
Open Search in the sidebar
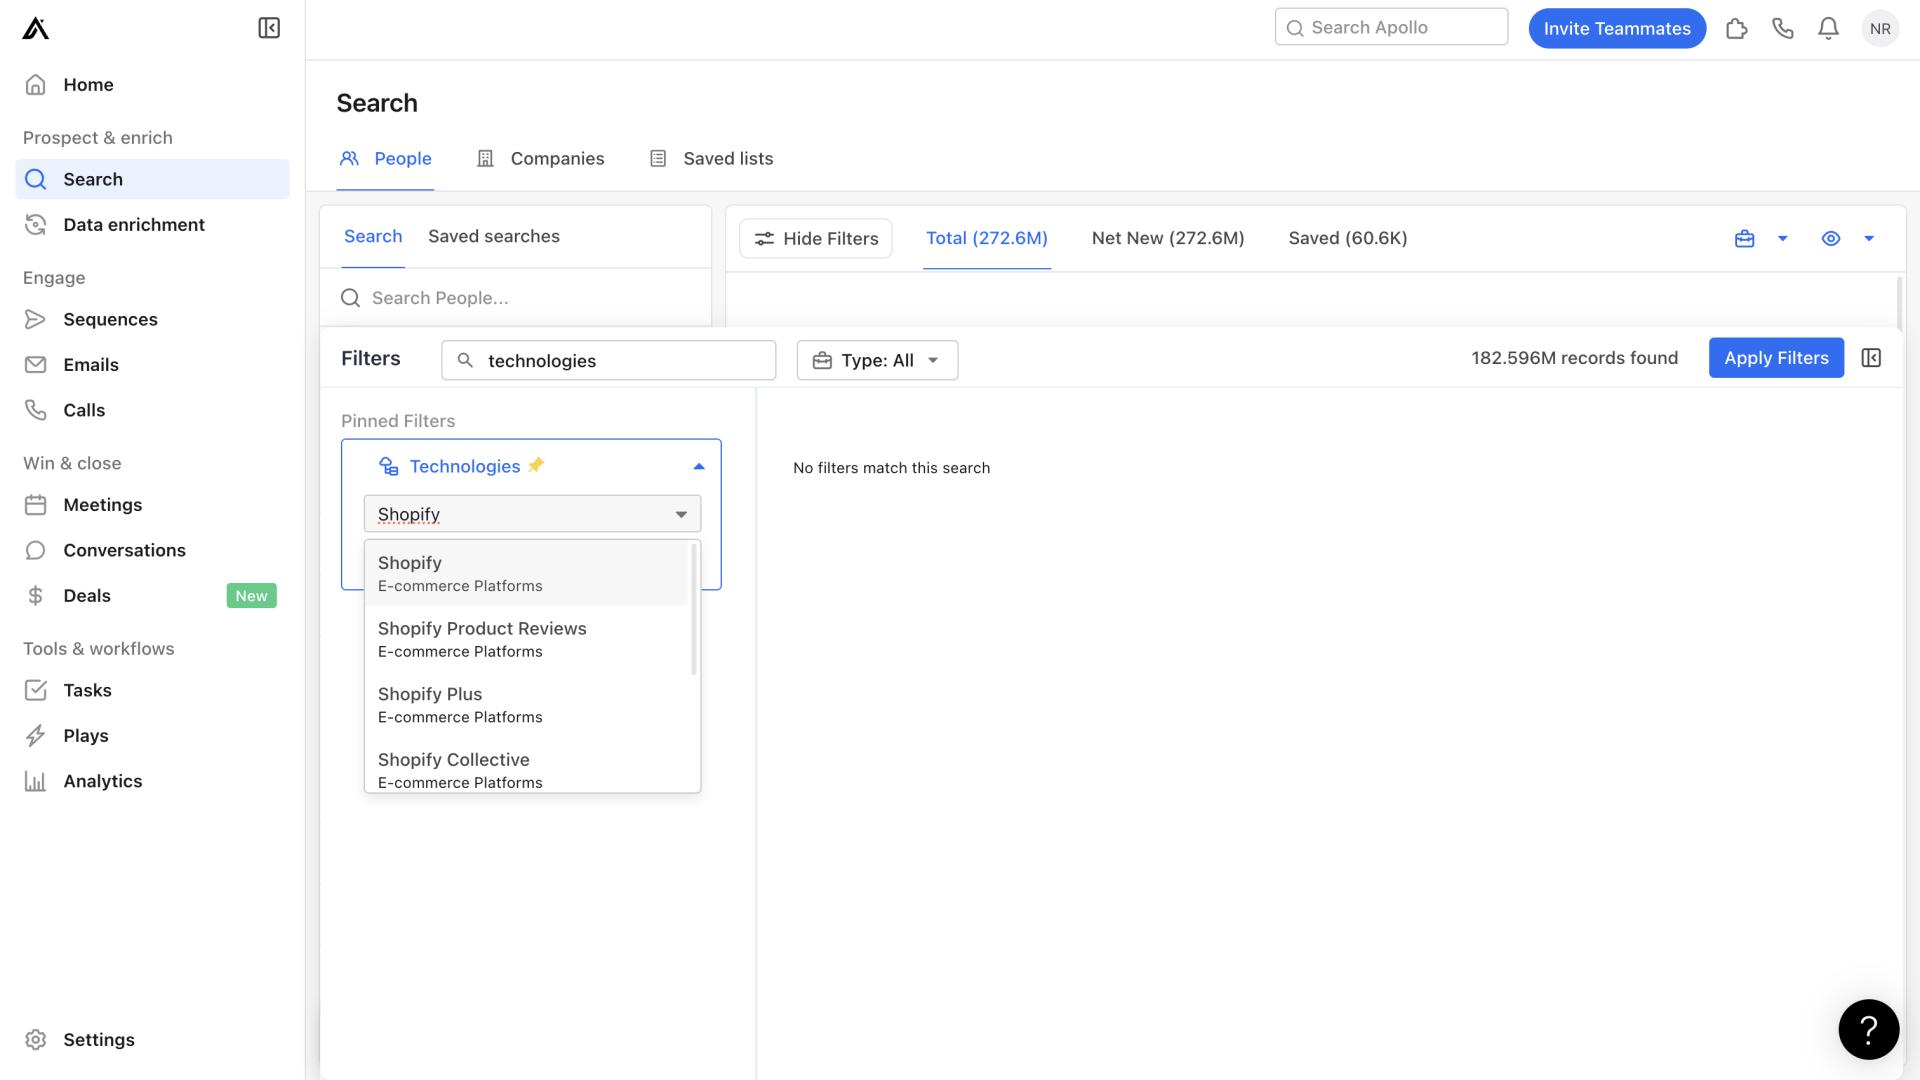coord(152,179)
